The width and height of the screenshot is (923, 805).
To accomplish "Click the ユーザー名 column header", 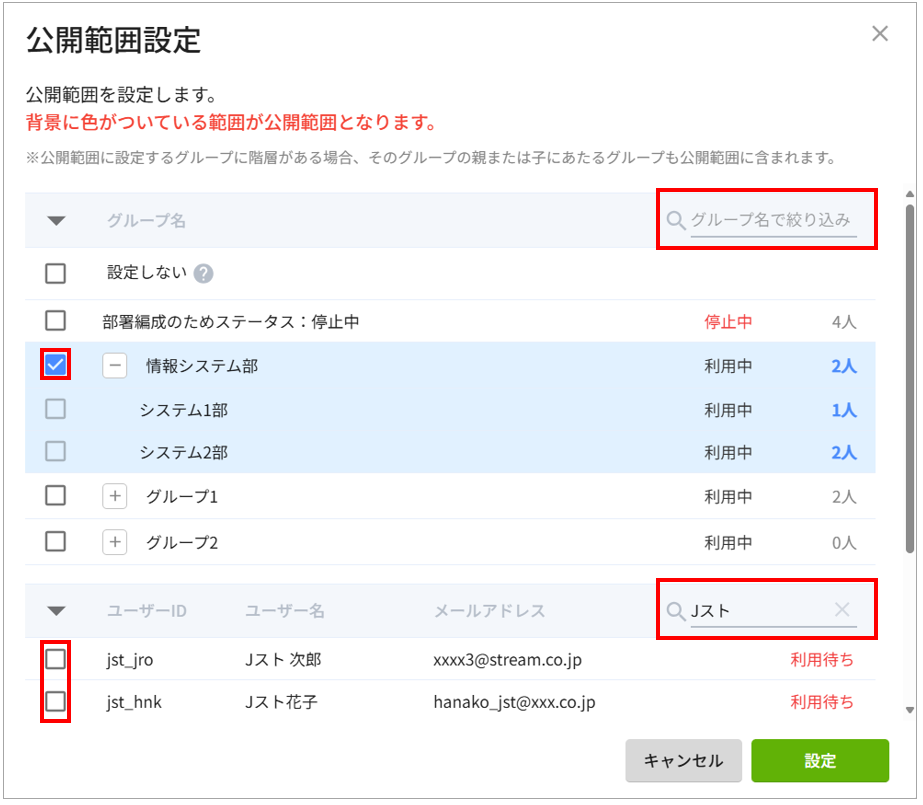I will (x=285, y=611).
